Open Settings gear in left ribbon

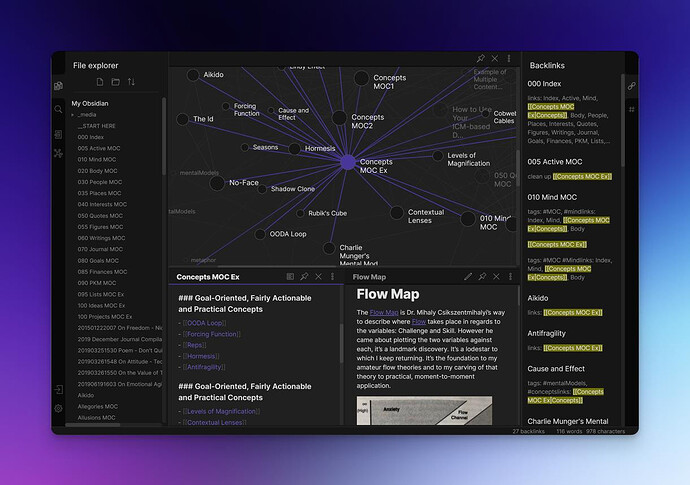[x=58, y=408]
